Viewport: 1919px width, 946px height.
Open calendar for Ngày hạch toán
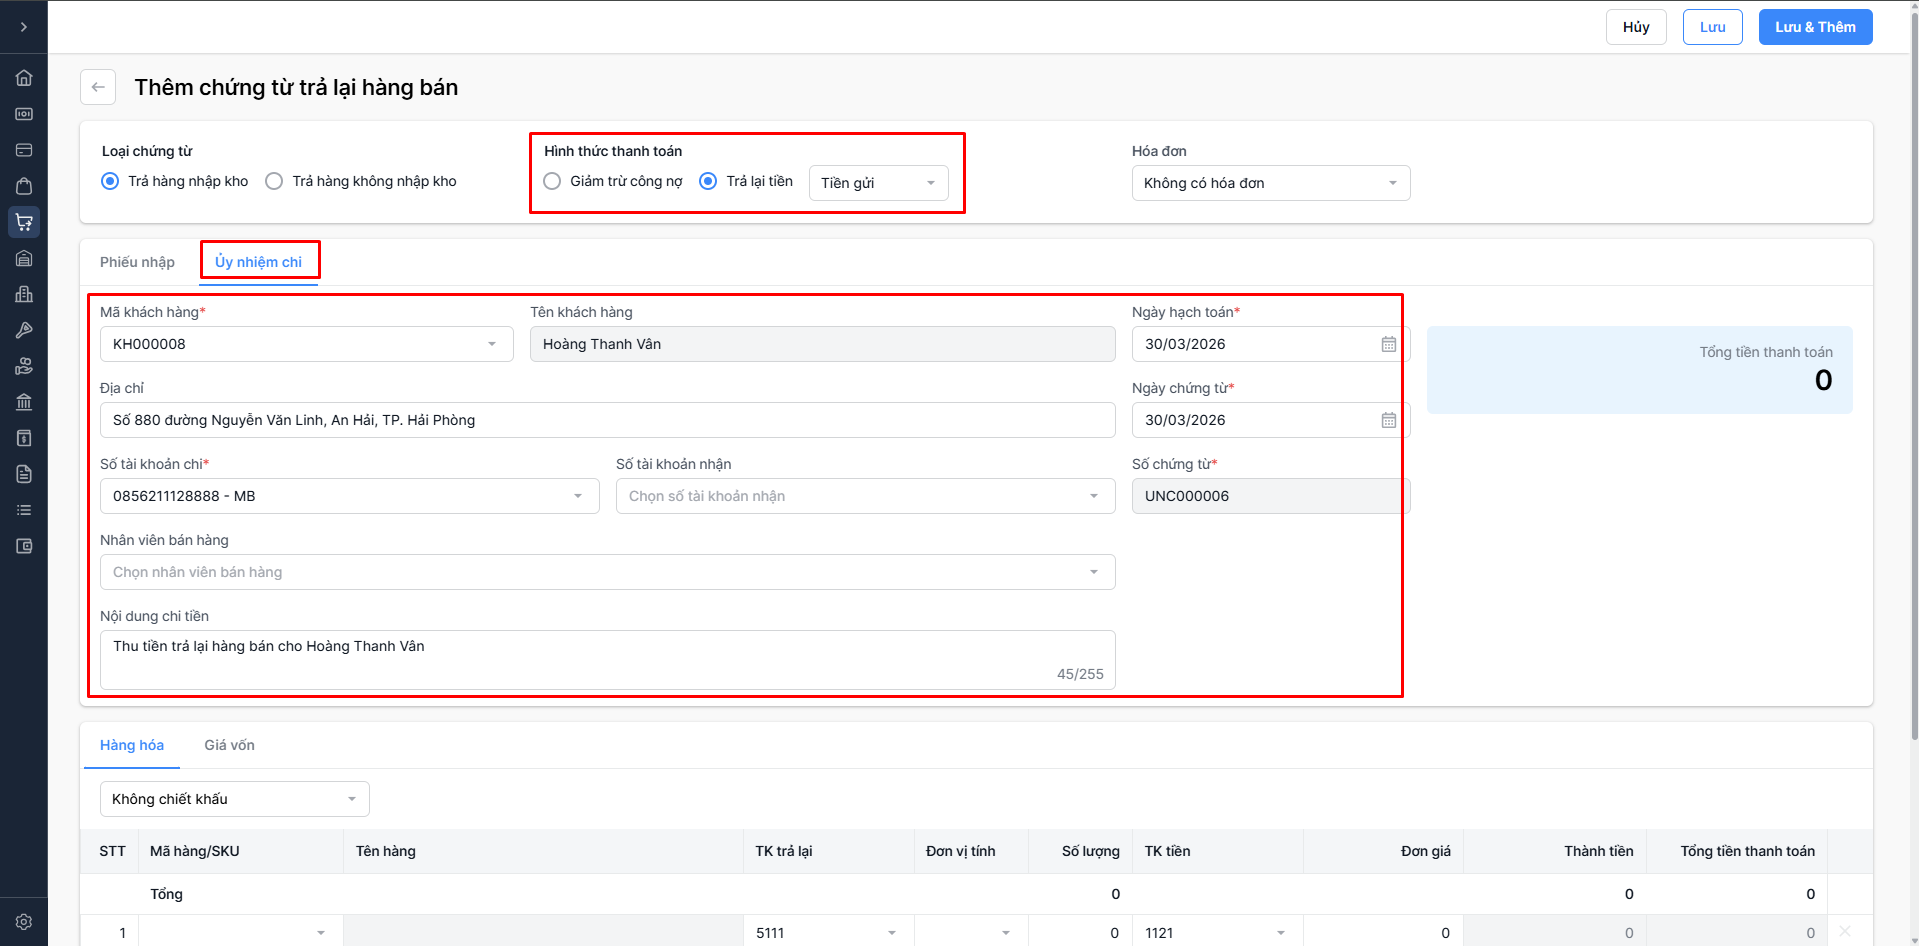[x=1388, y=344]
